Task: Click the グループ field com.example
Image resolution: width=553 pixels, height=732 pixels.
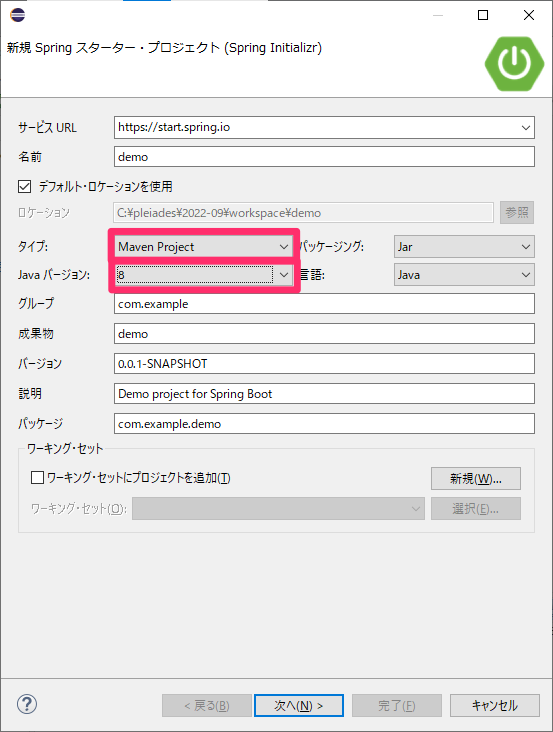Action: click(324, 304)
